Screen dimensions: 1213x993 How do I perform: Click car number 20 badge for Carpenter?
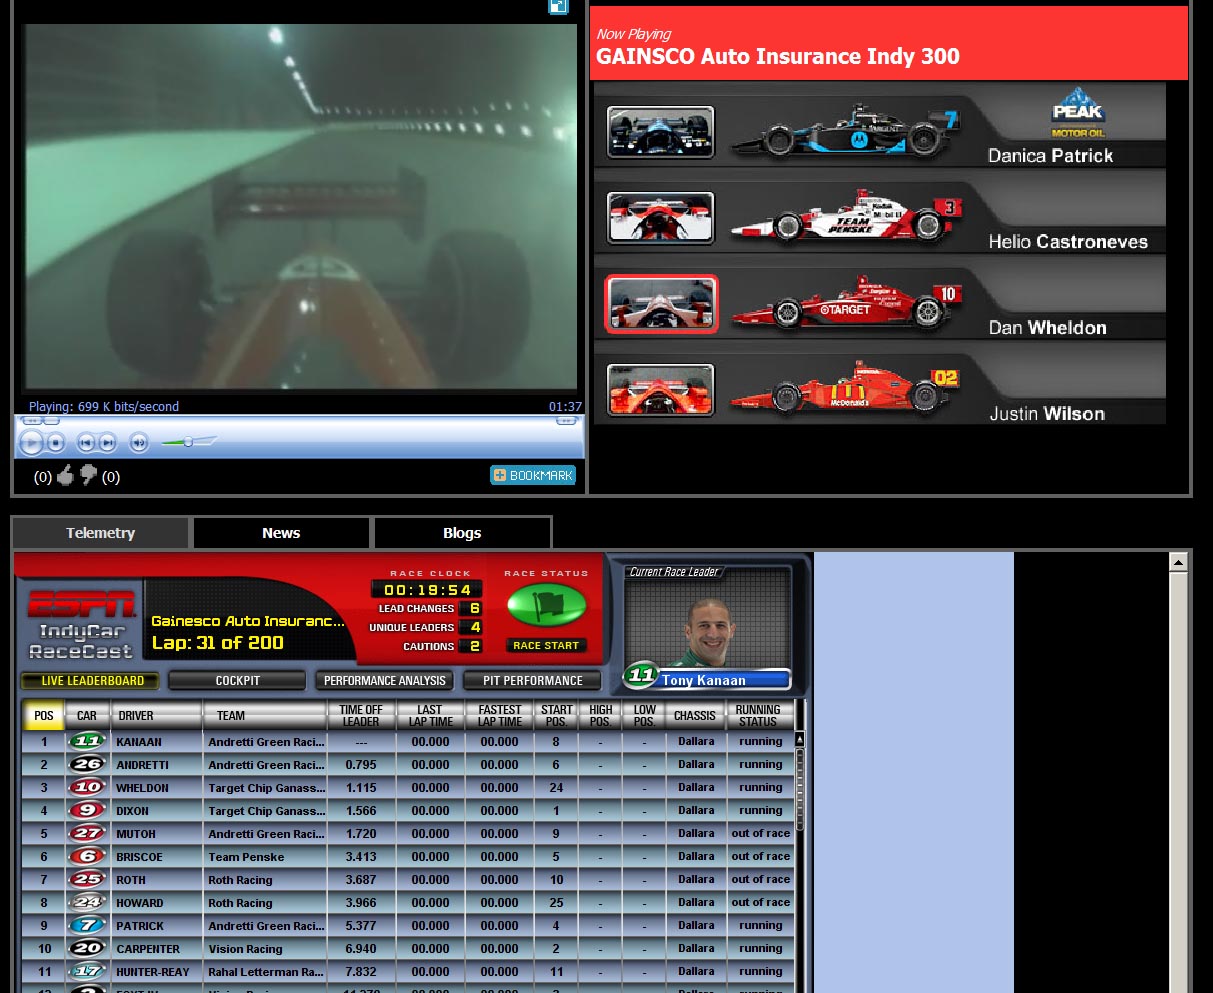[87, 948]
